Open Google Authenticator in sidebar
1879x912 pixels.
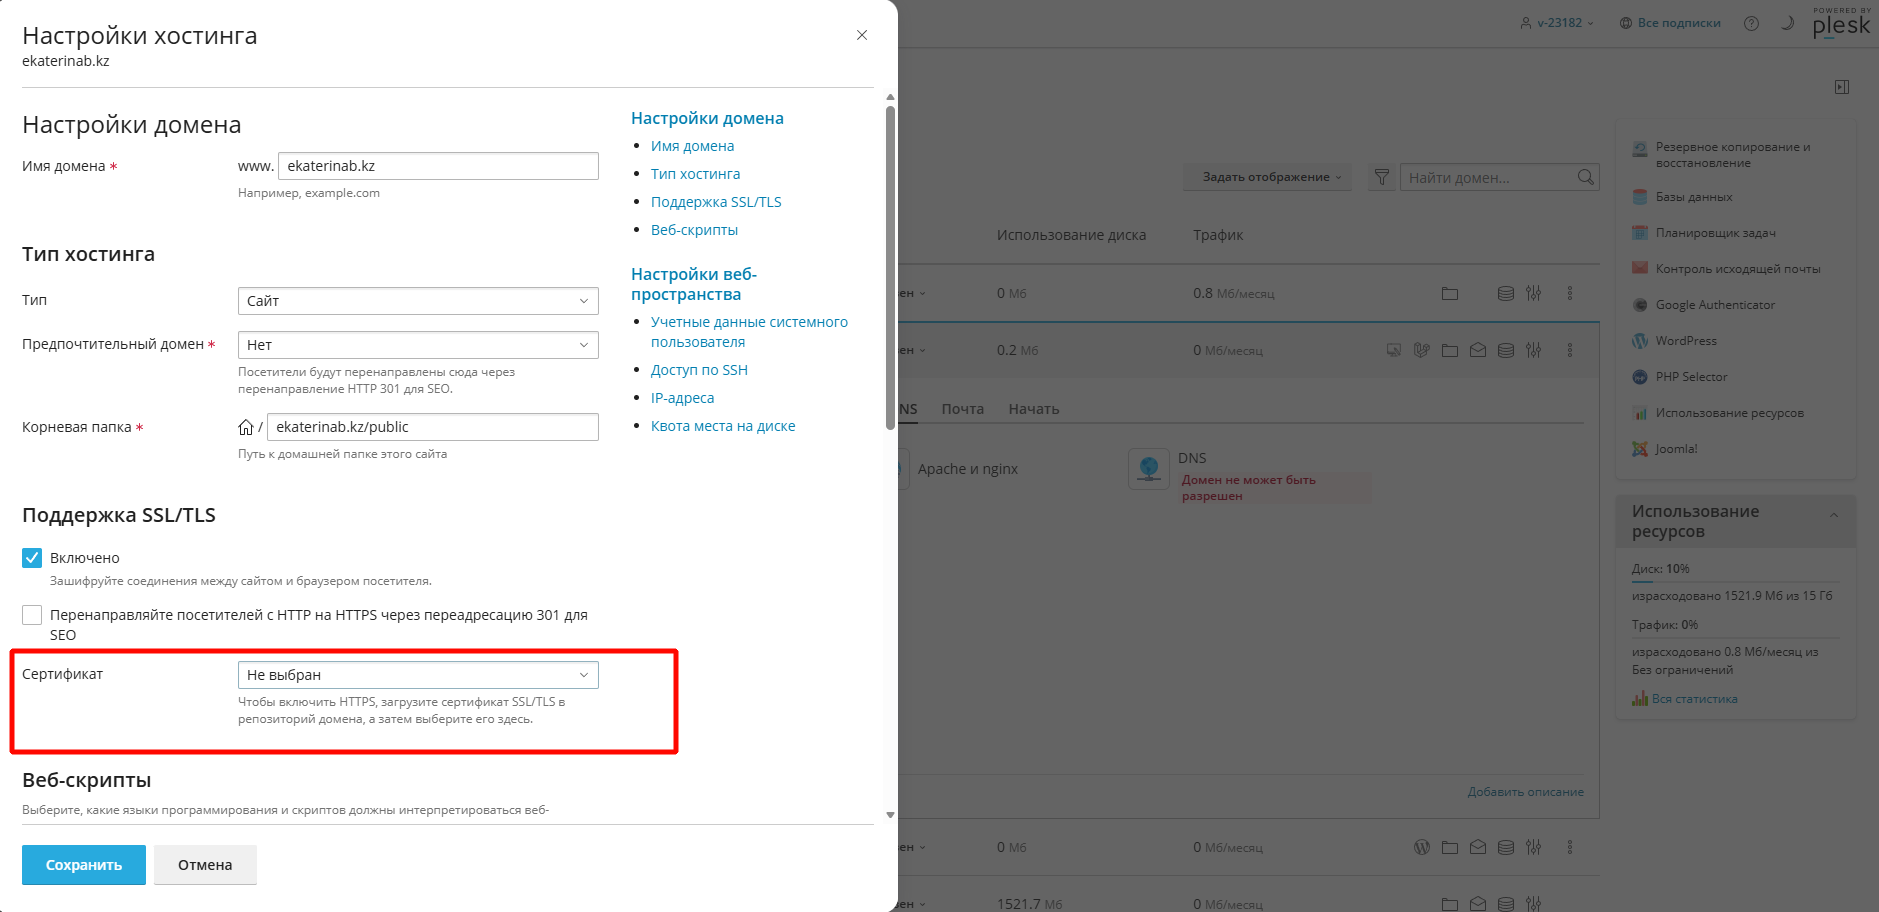coord(1714,305)
